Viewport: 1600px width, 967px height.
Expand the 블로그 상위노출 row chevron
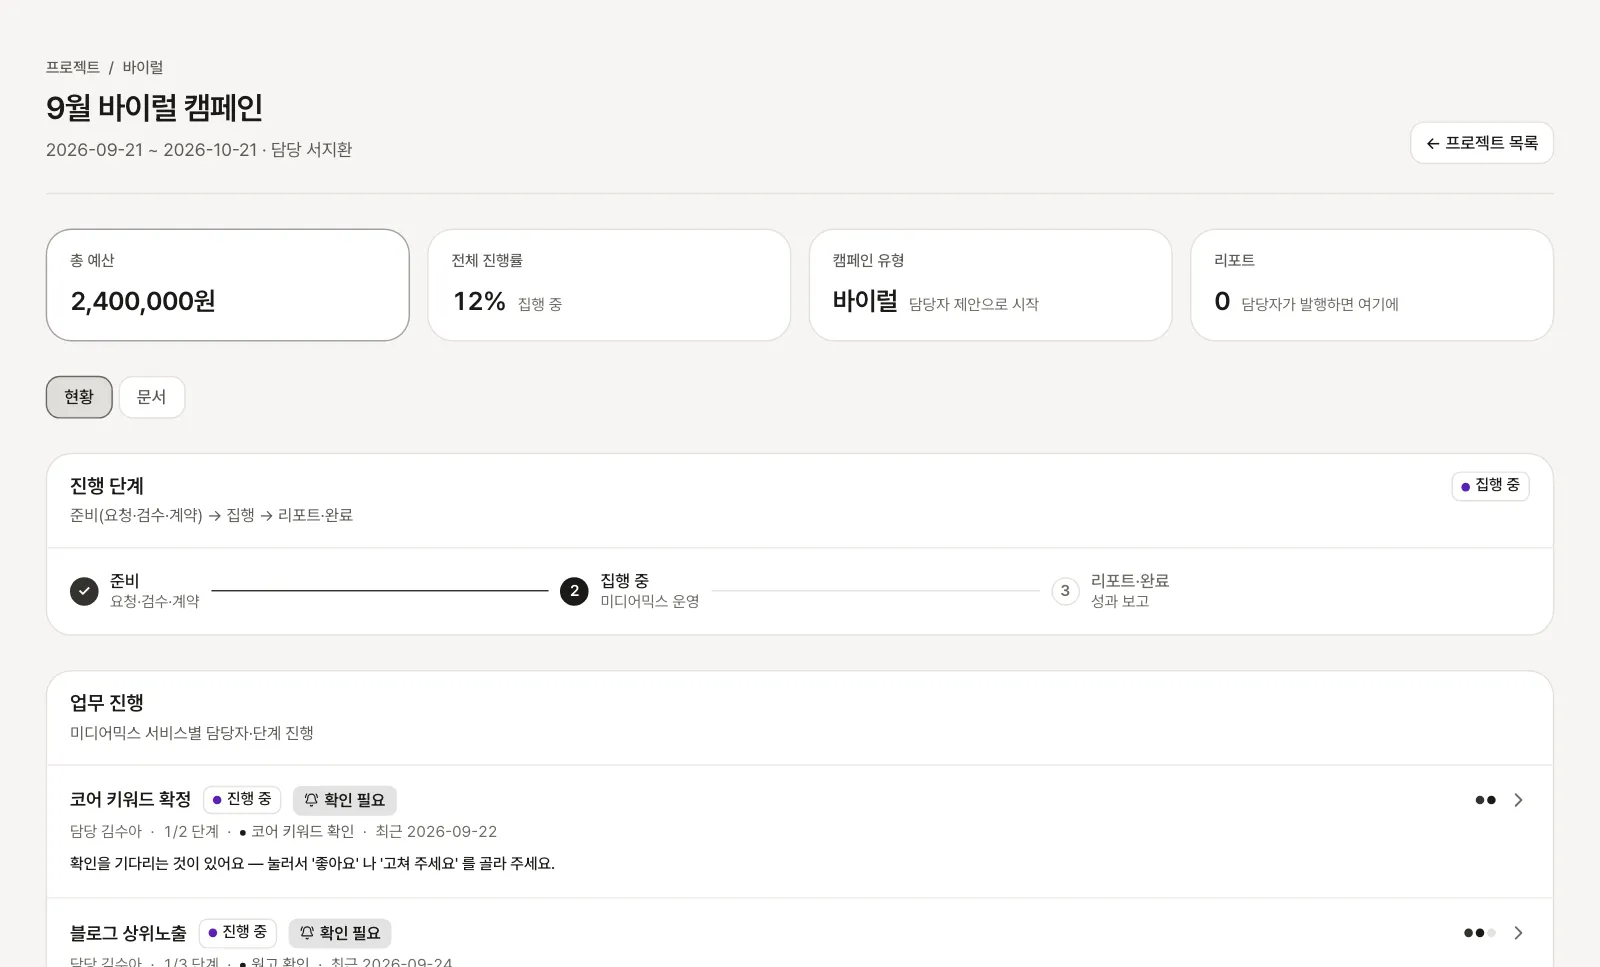click(1518, 933)
